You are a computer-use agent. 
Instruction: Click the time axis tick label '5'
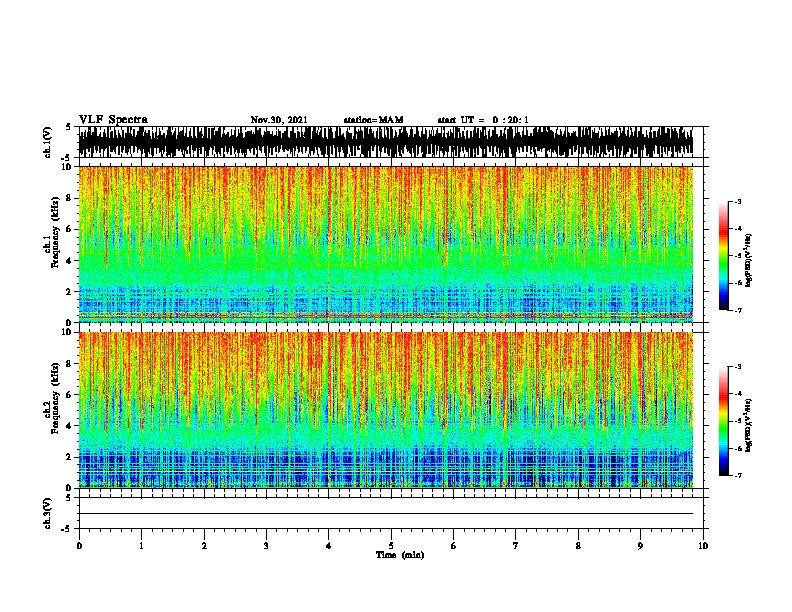[391, 546]
